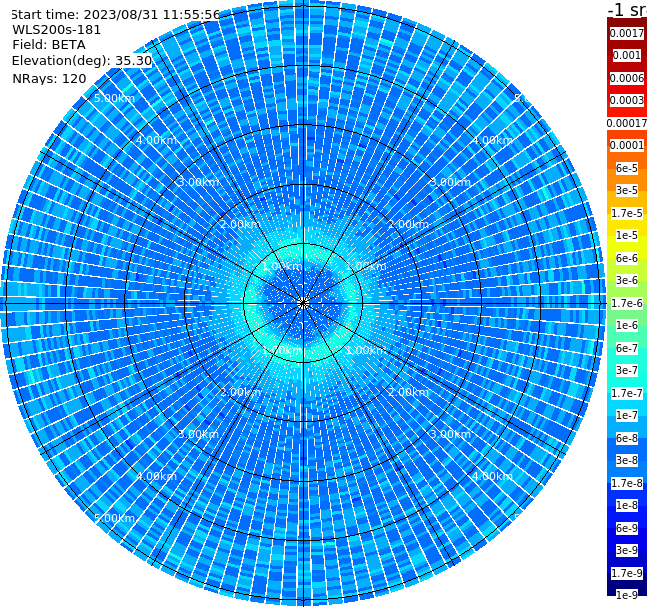This screenshot has height=607, width=647.
Task: Select the 3e-8 colorbar value
Action: point(627,460)
